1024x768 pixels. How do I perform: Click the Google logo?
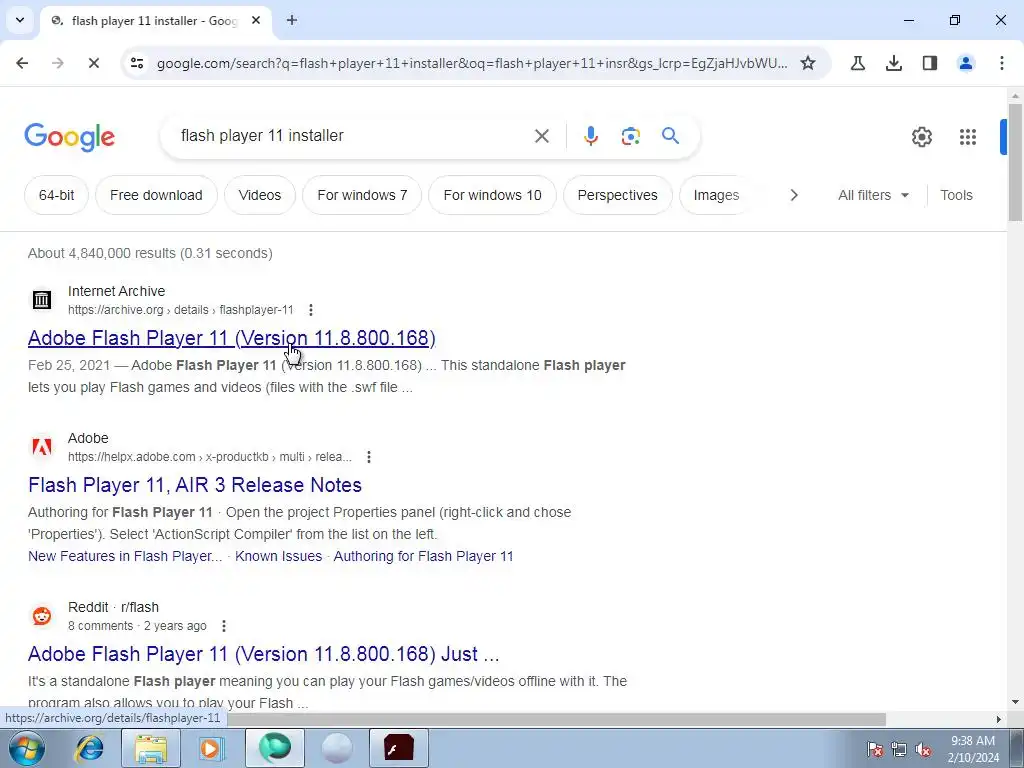point(69,136)
